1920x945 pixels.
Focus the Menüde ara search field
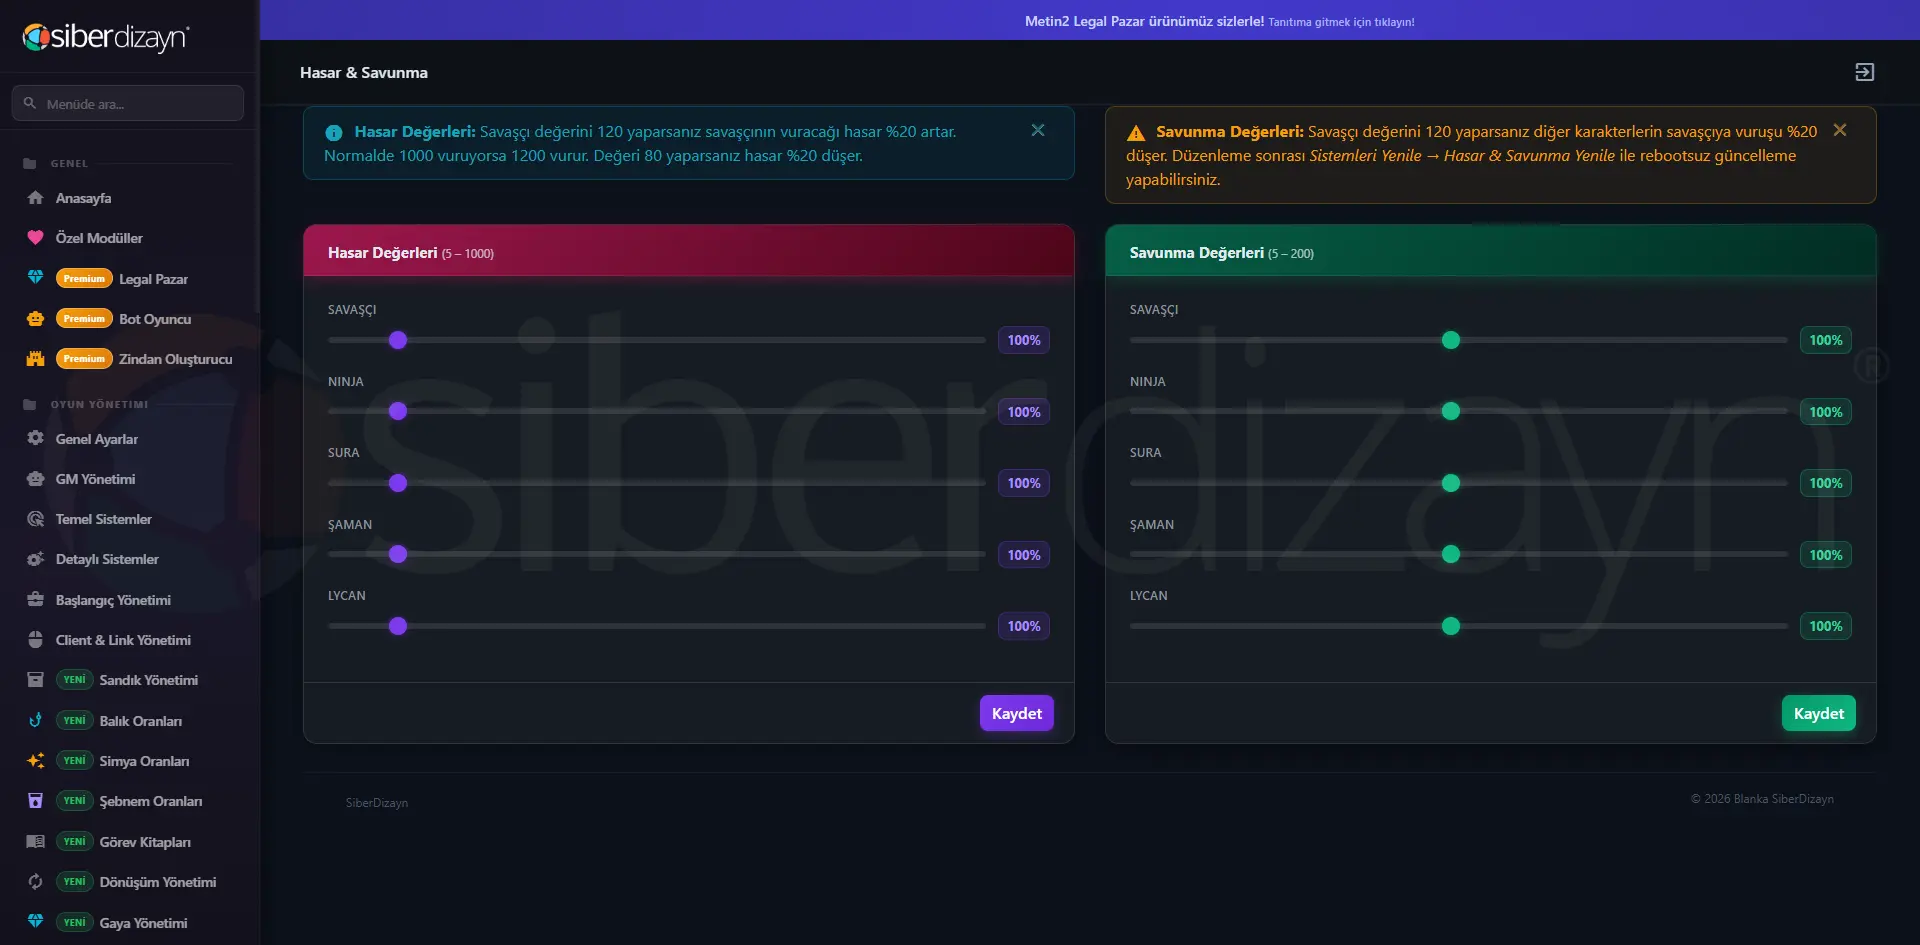[128, 103]
